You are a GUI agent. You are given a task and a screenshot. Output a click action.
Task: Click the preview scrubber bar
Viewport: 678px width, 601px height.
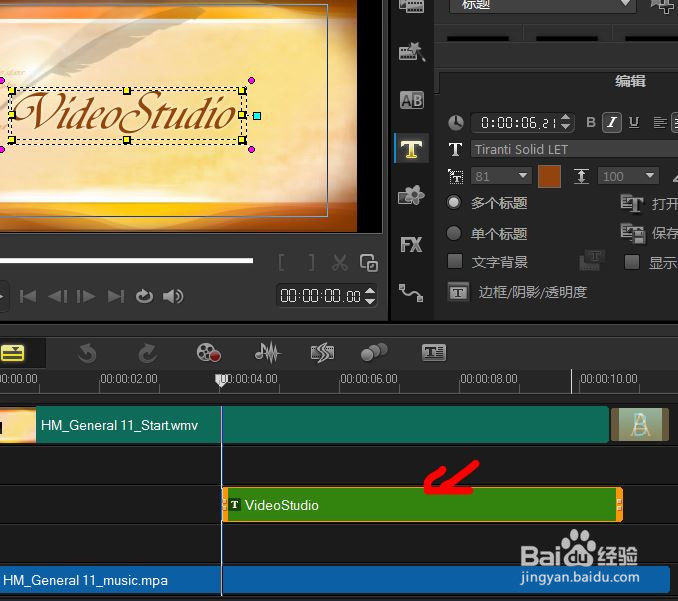pos(126,260)
